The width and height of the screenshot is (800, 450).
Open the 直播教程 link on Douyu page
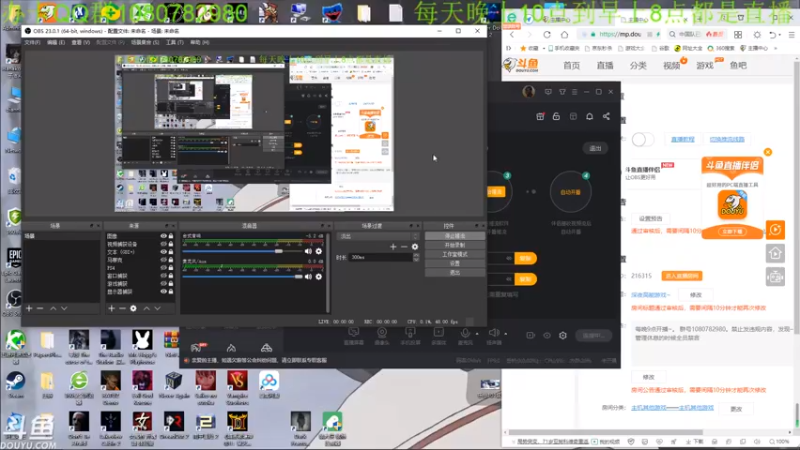tap(683, 139)
